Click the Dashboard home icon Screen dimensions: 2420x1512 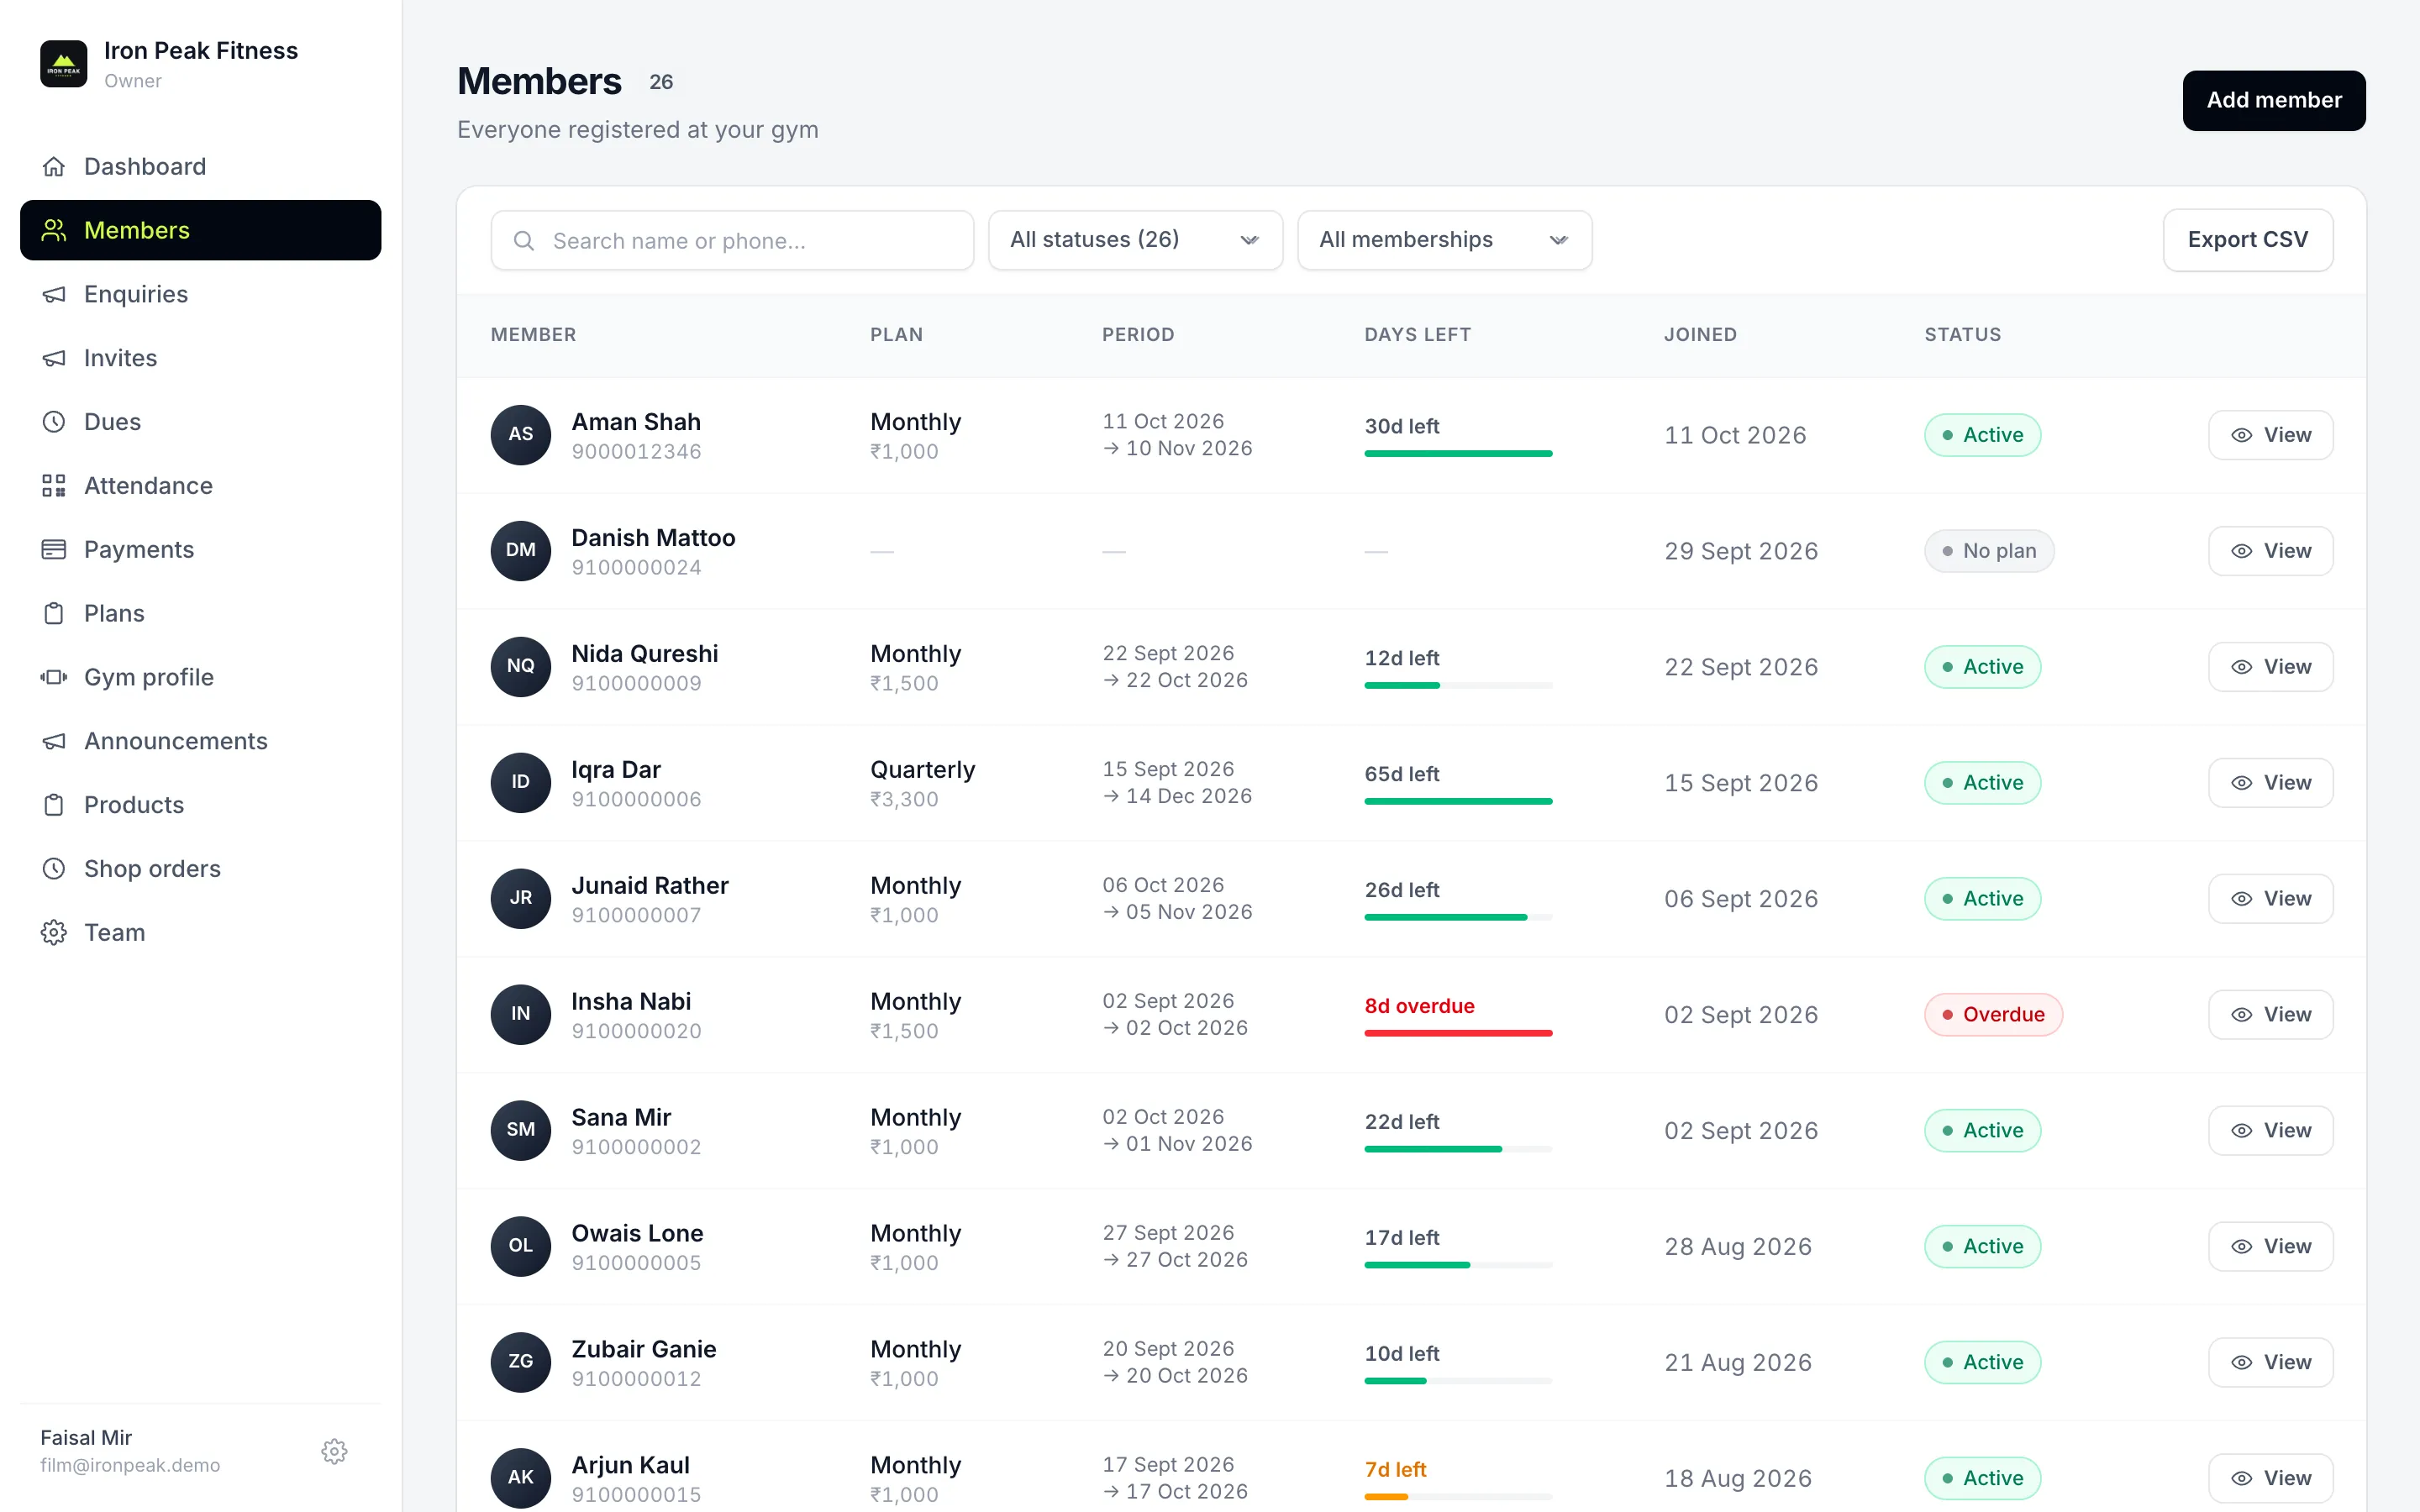tap(54, 166)
